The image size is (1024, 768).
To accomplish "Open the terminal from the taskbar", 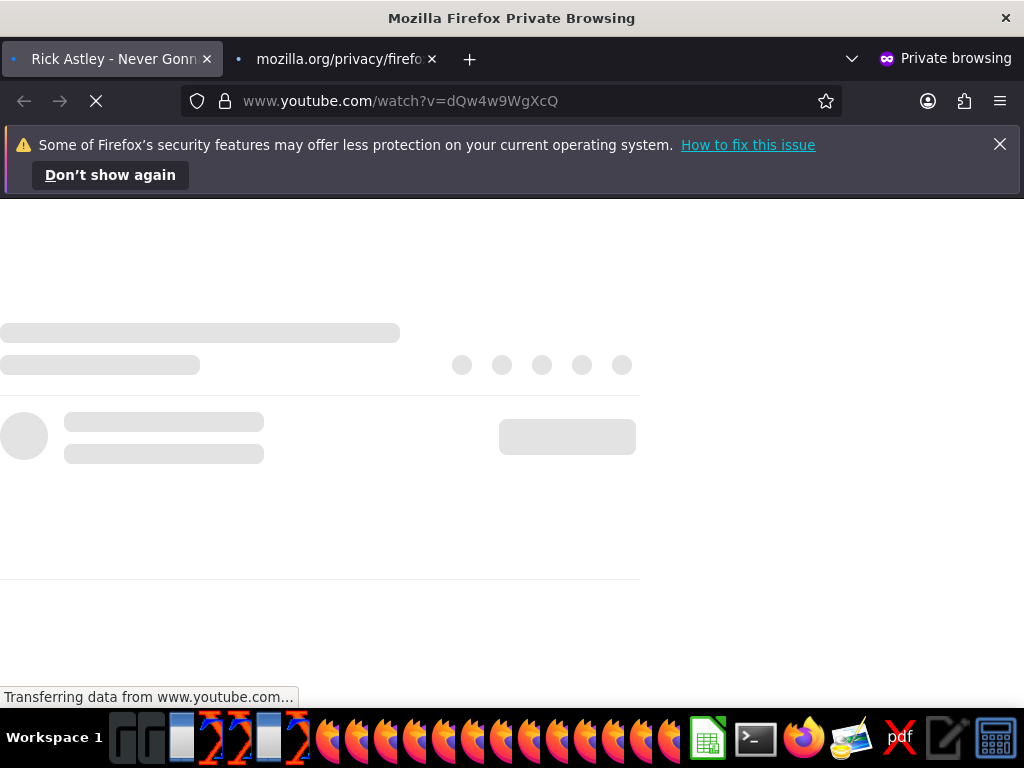I will point(756,739).
